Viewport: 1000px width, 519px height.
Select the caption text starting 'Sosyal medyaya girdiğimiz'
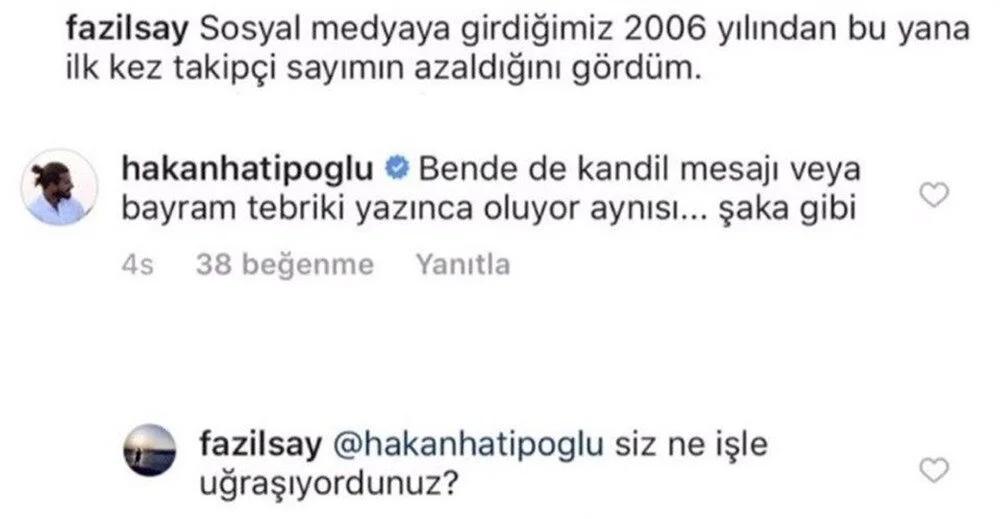(x=585, y=29)
